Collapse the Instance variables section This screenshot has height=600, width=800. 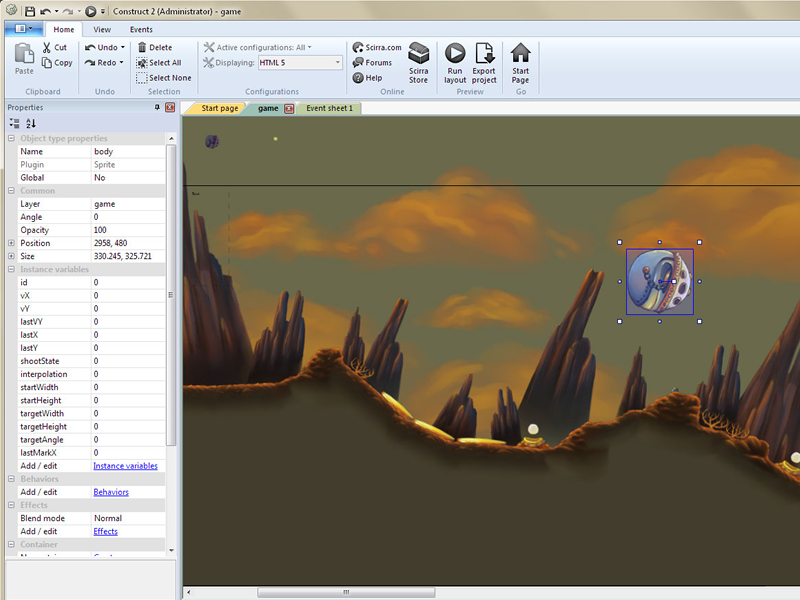click(x=11, y=270)
